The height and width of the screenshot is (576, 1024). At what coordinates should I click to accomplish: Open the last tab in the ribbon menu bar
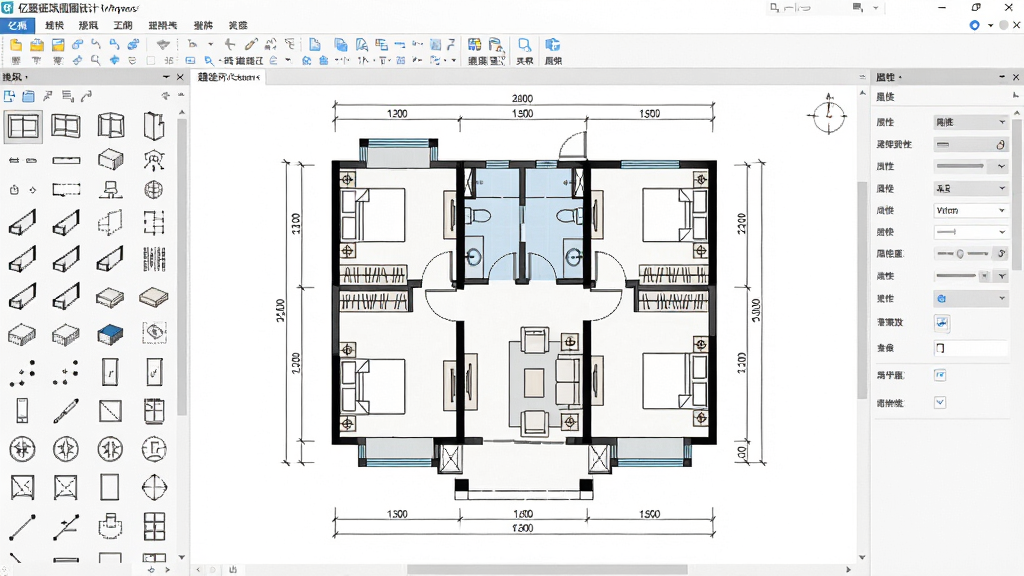pyautogui.click(x=238, y=25)
